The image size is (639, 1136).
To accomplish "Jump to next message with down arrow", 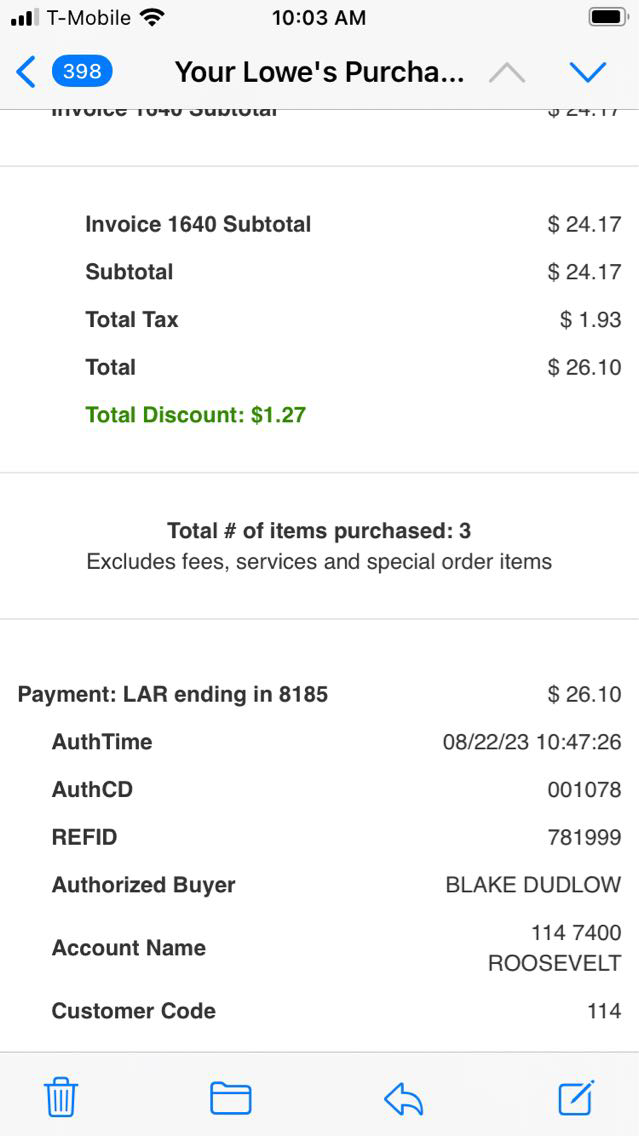I will [x=587, y=72].
